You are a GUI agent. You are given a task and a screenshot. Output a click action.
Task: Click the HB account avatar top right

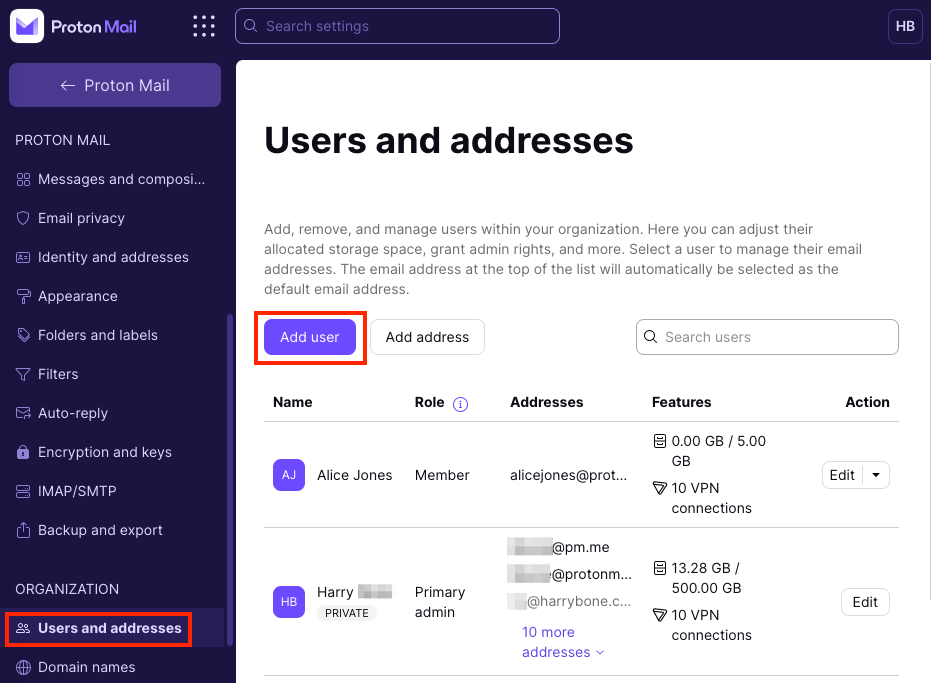(905, 26)
